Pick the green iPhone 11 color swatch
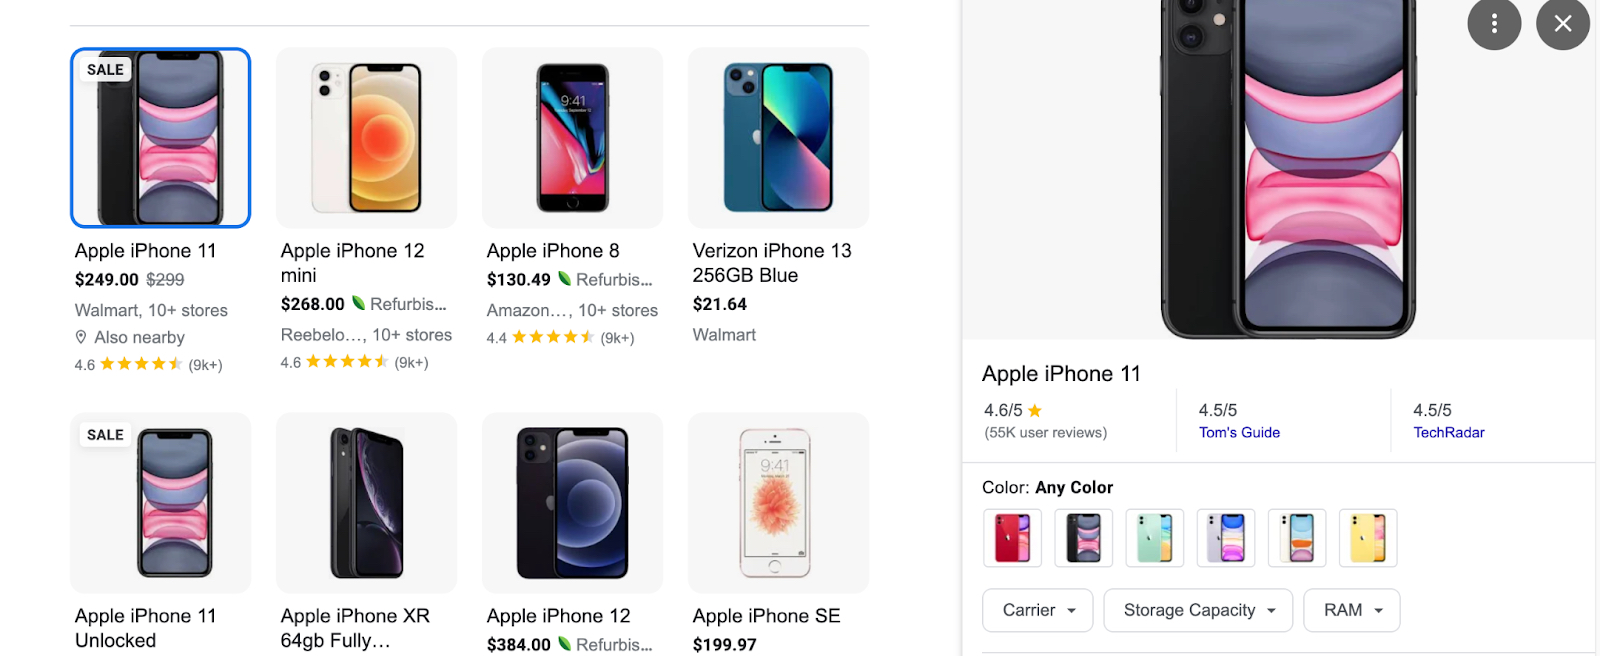1600x656 pixels. [1154, 537]
